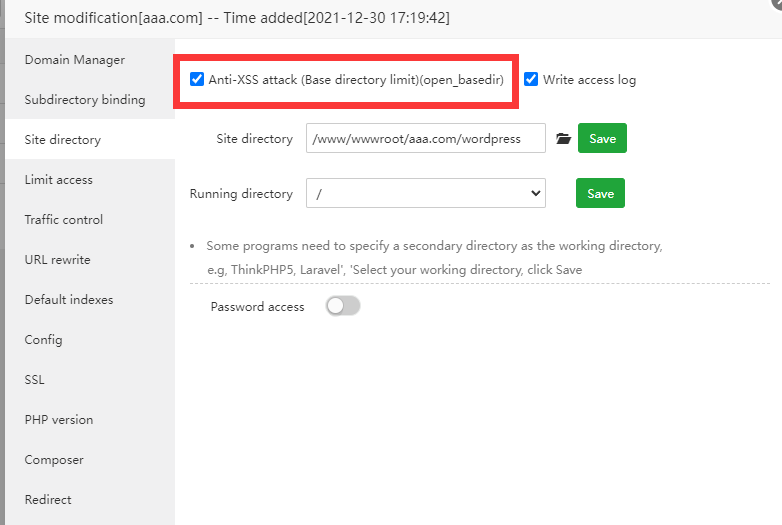Click the folder browse icon
This screenshot has height=525, width=782.
[x=563, y=139]
